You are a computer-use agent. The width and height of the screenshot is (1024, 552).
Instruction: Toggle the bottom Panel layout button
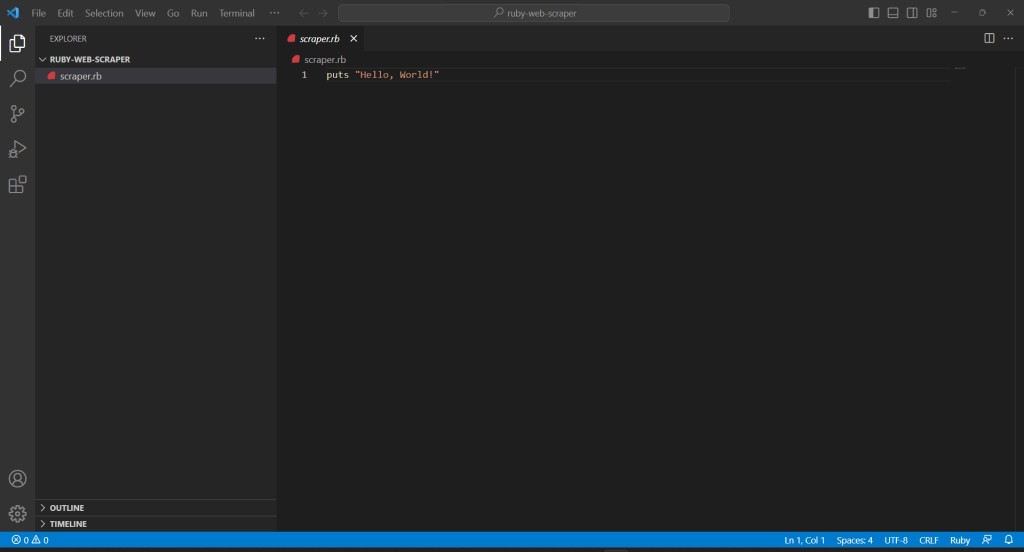click(893, 13)
